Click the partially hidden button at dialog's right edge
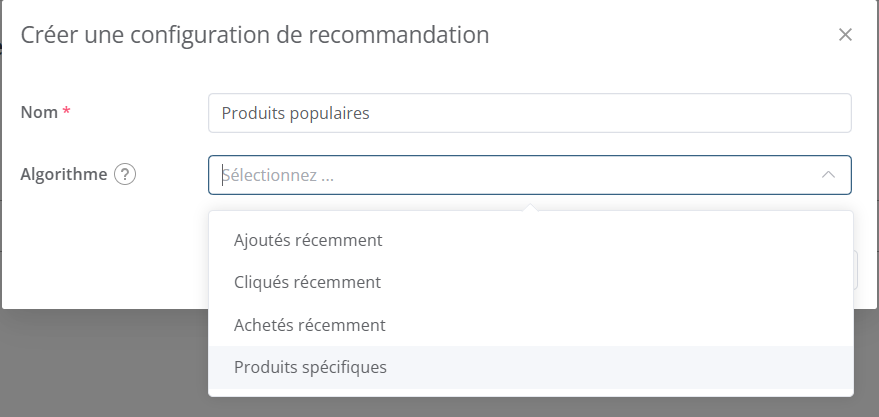 pyautogui.click(x=858, y=270)
